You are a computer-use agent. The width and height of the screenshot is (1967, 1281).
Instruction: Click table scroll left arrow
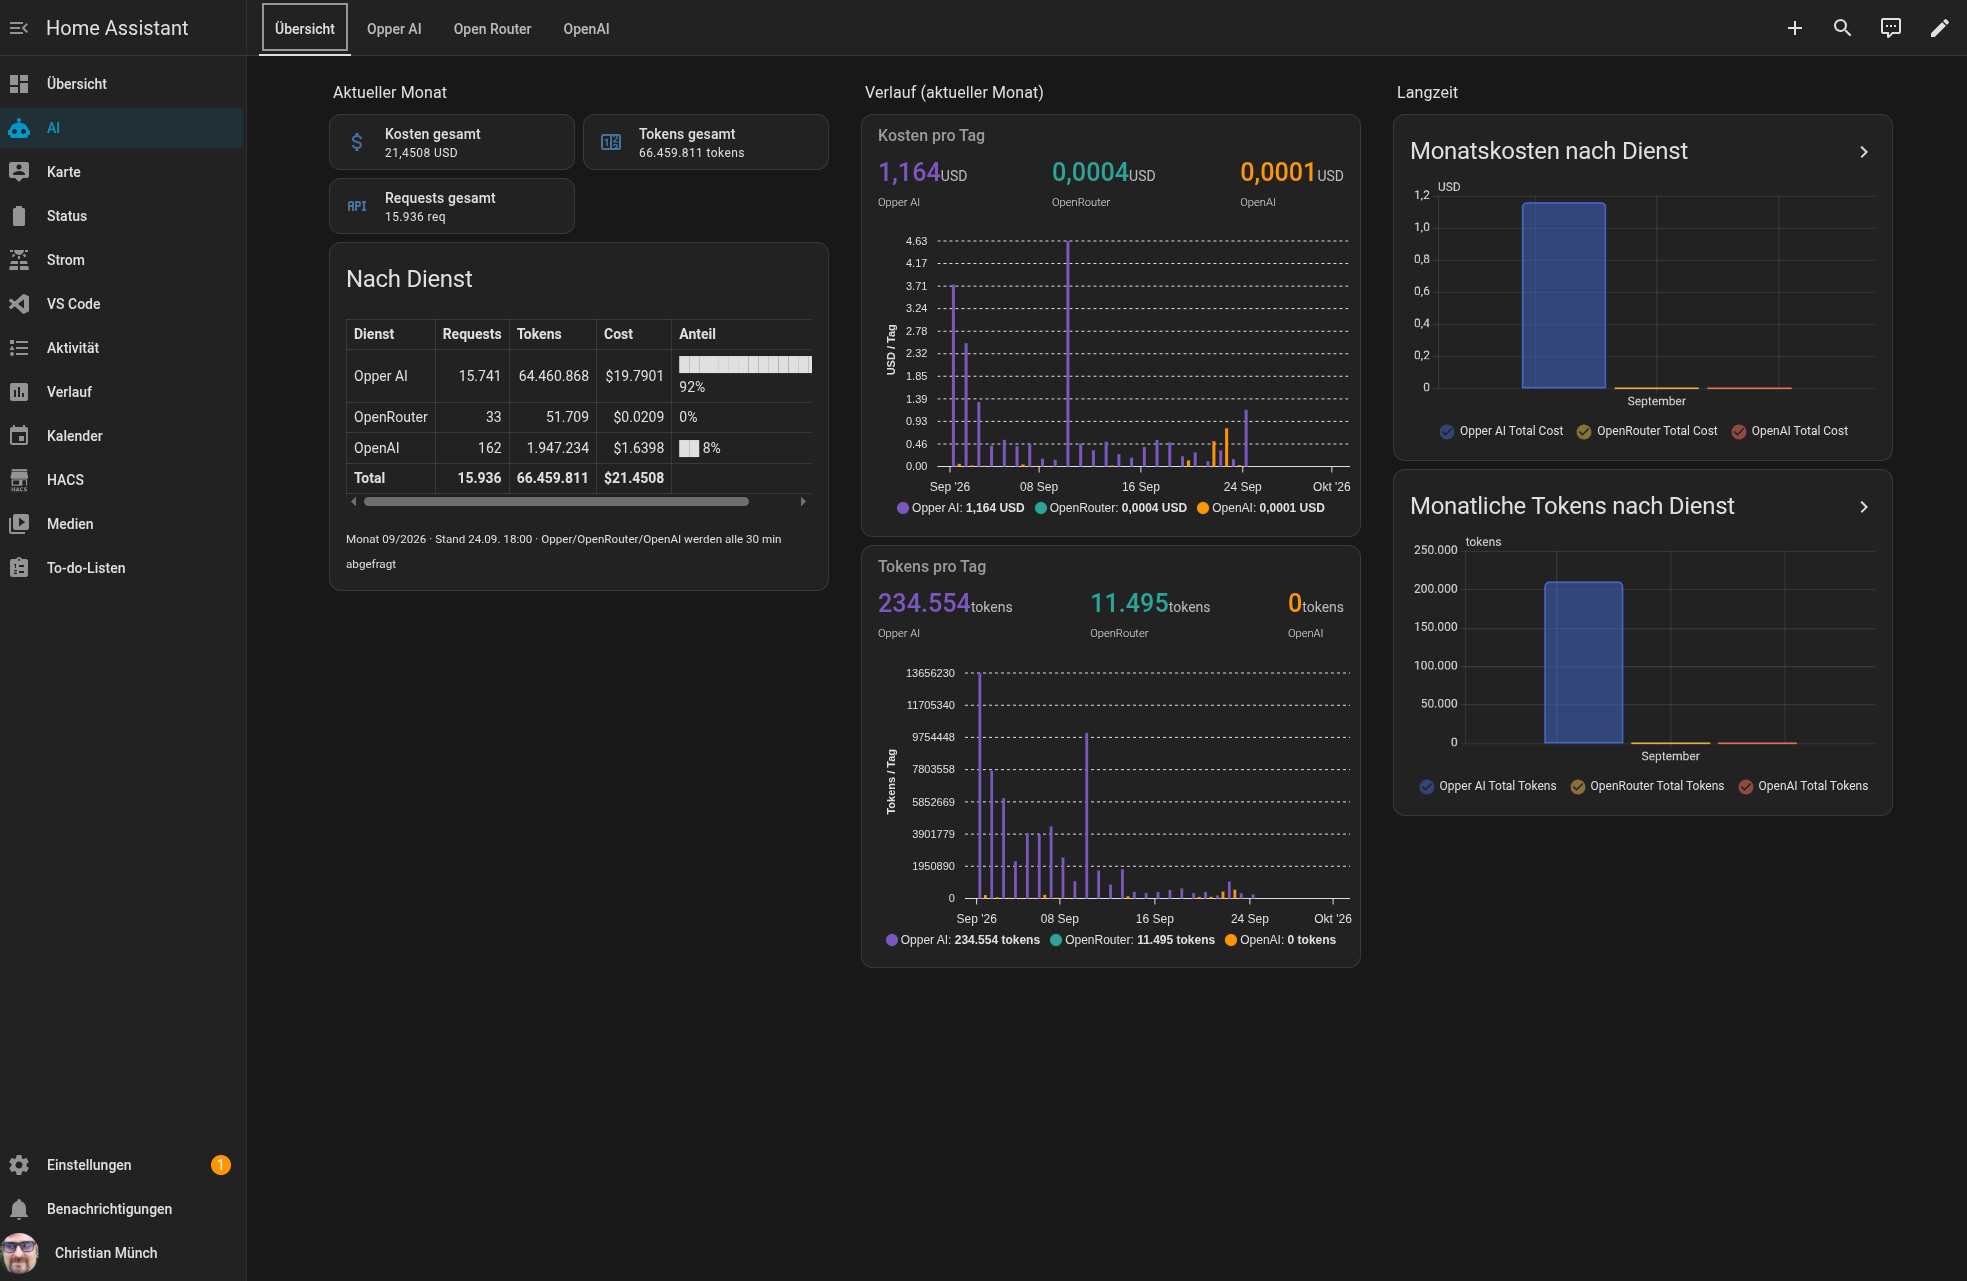pyautogui.click(x=354, y=501)
